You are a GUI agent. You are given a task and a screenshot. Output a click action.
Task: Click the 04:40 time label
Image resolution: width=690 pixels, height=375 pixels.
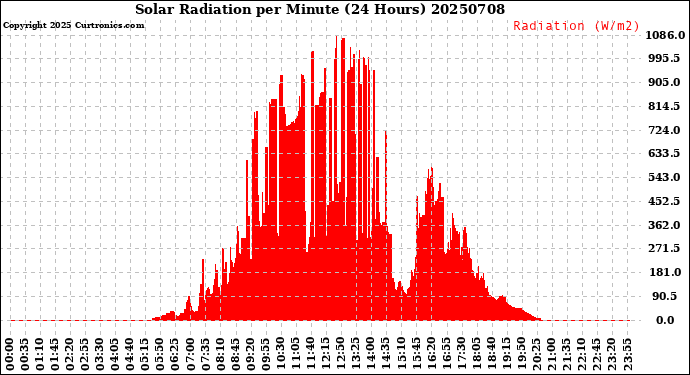130,355
